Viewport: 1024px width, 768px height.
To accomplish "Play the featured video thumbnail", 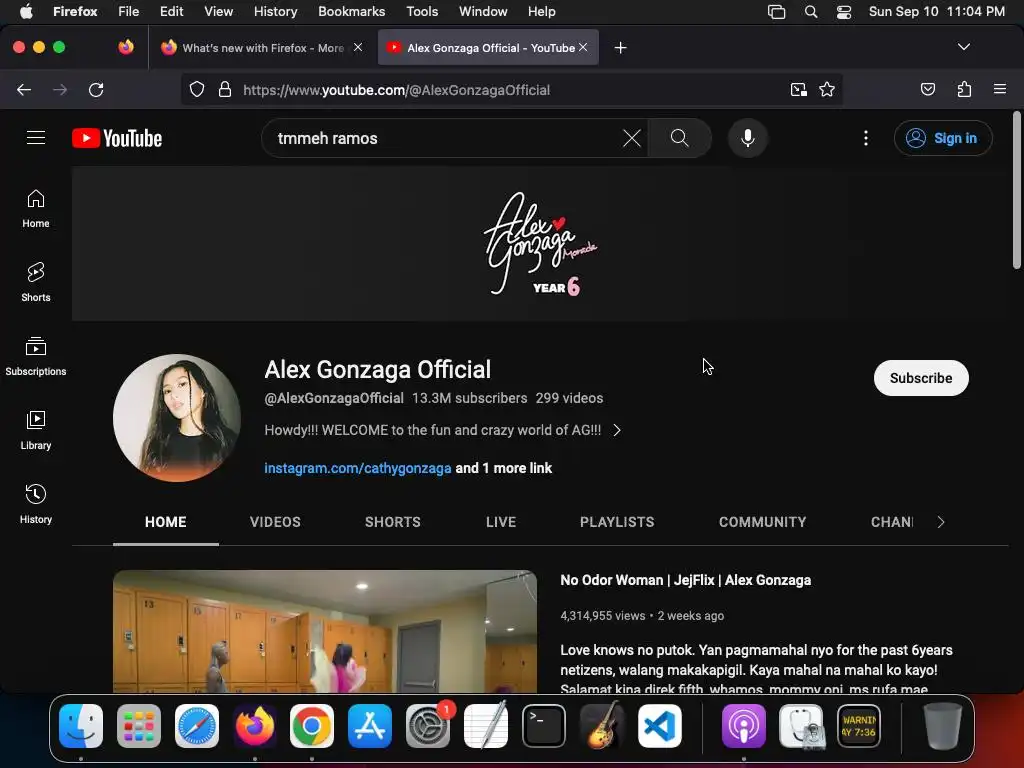I will [325, 631].
